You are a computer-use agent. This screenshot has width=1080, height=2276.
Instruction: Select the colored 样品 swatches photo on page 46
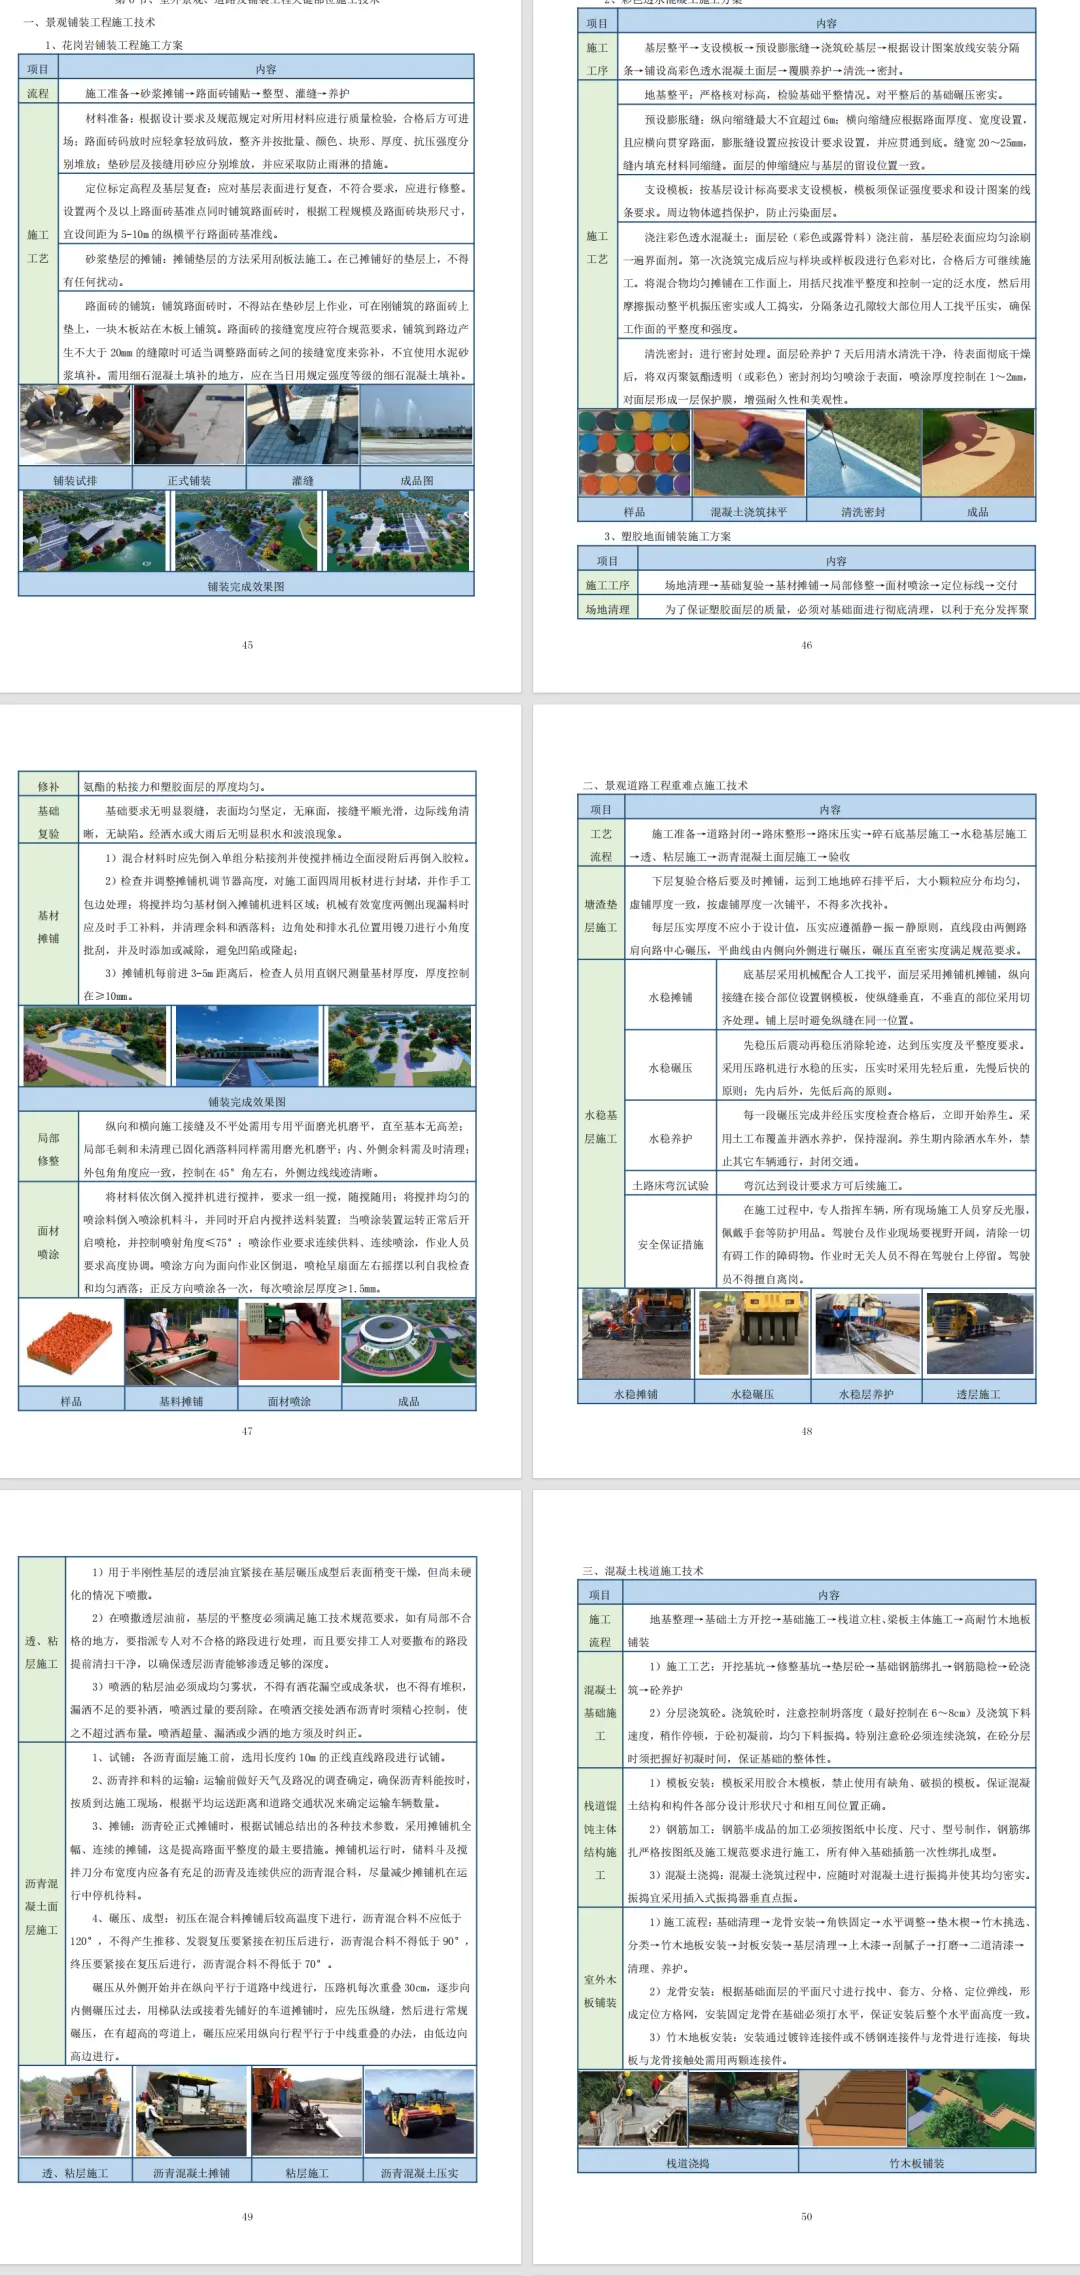[x=634, y=453]
